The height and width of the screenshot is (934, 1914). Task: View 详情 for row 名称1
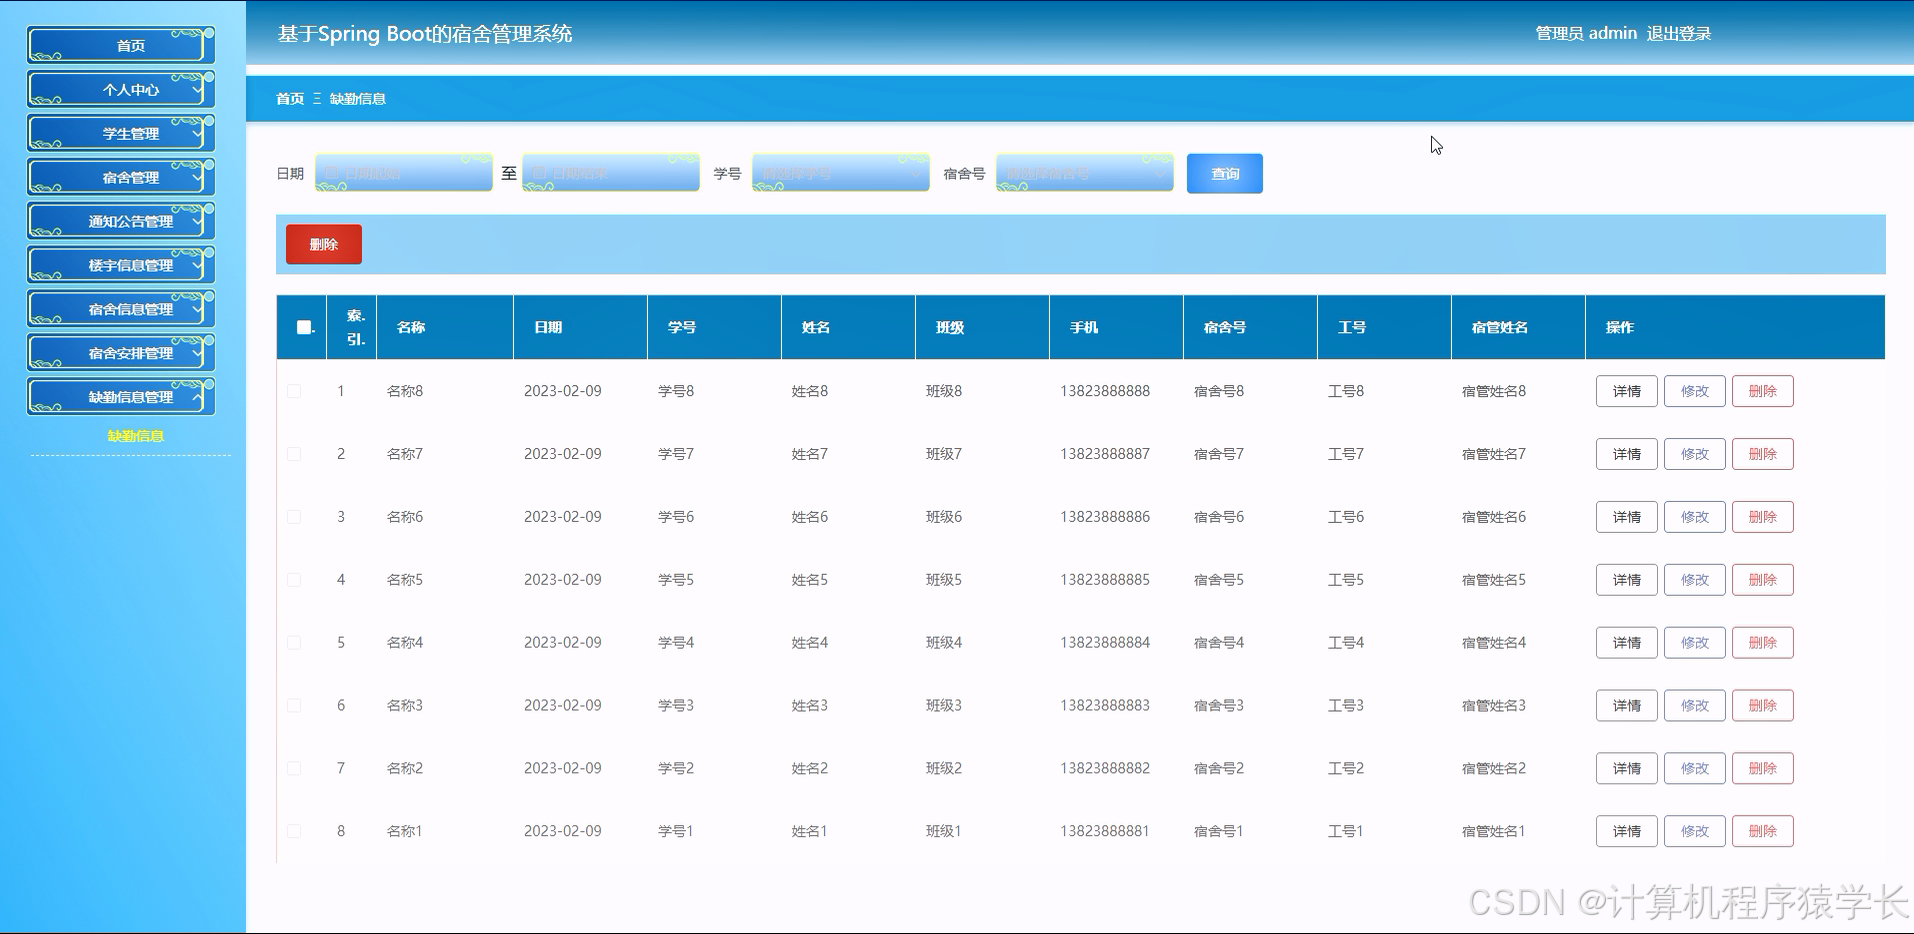tap(1626, 831)
